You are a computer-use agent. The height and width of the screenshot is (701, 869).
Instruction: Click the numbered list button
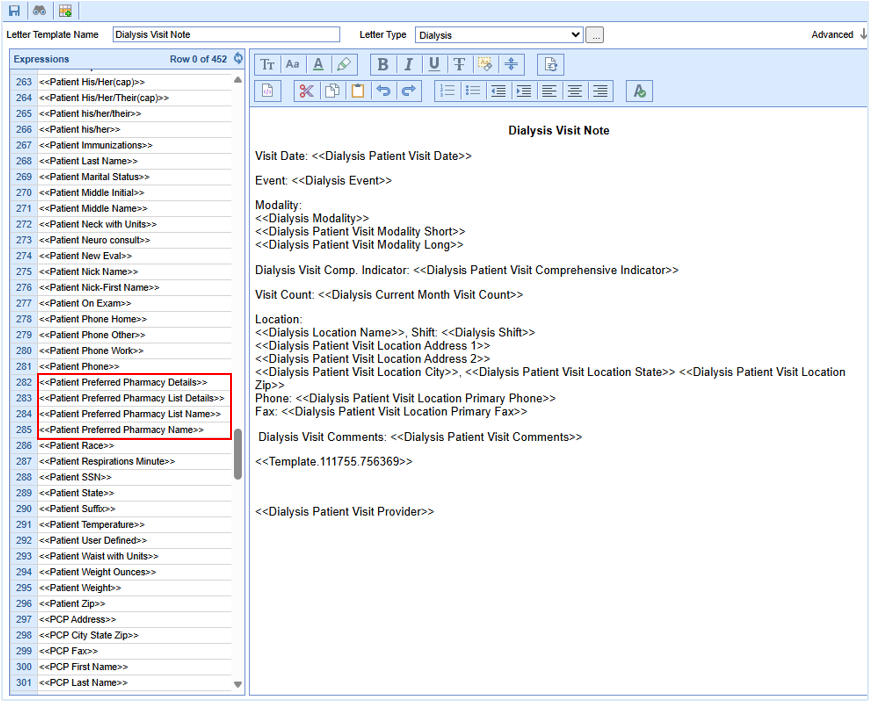(x=447, y=91)
